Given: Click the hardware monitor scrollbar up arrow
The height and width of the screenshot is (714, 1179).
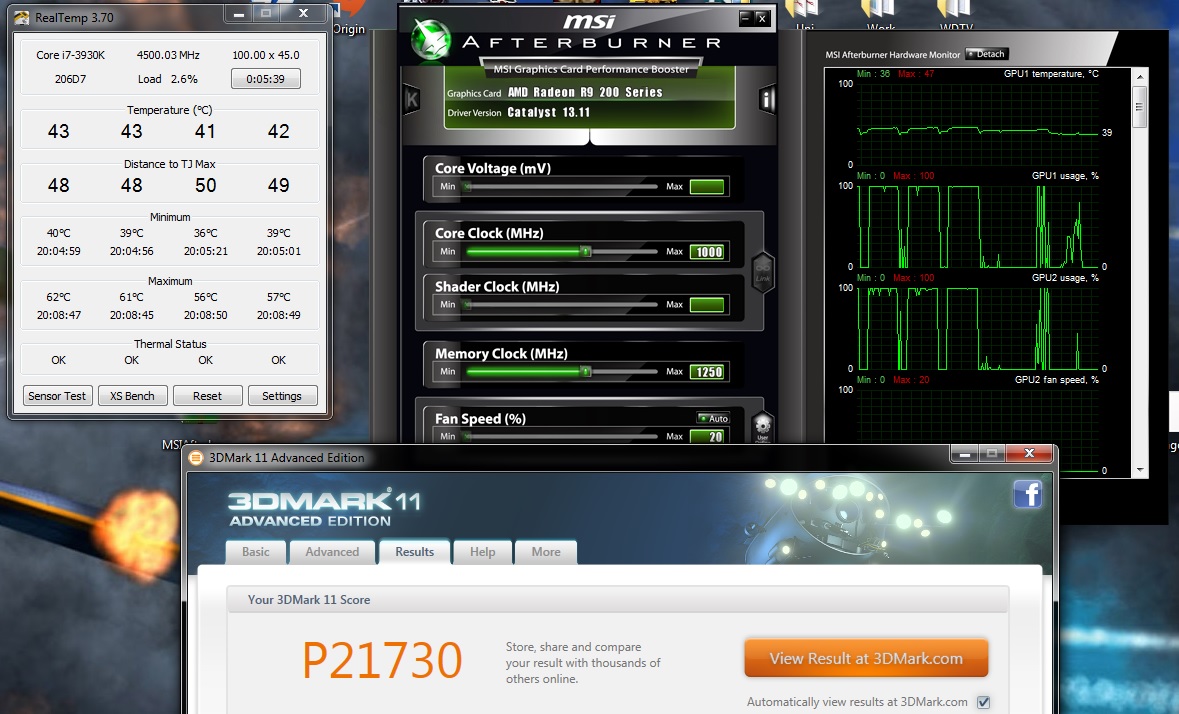Looking at the screenshot, I should pyautogui.click(x=1140, y=77).
